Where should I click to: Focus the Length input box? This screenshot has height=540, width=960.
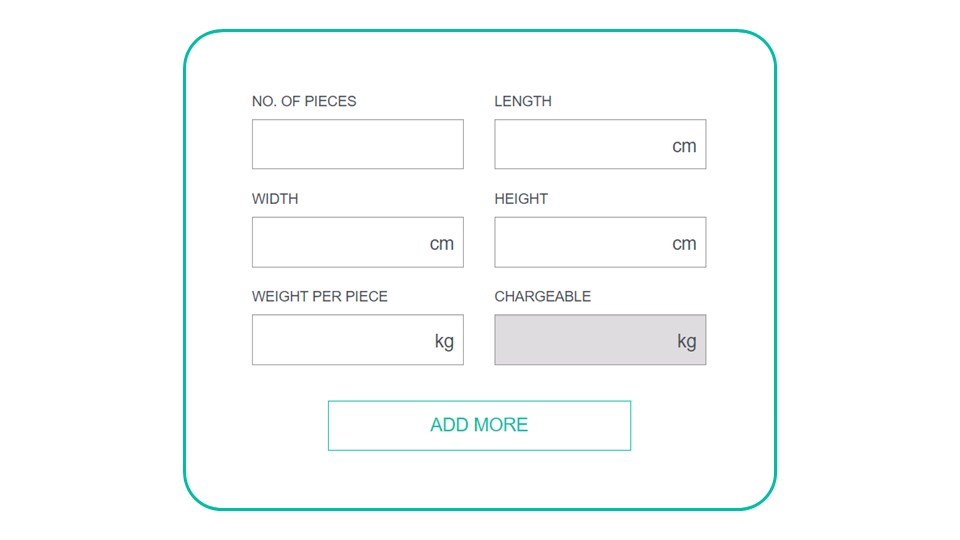click(600, 144)
